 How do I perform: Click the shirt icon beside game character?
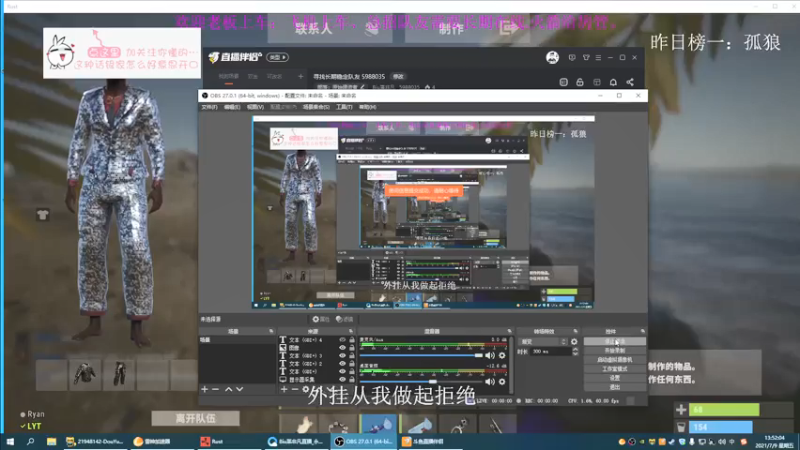[x=43, y=215]
